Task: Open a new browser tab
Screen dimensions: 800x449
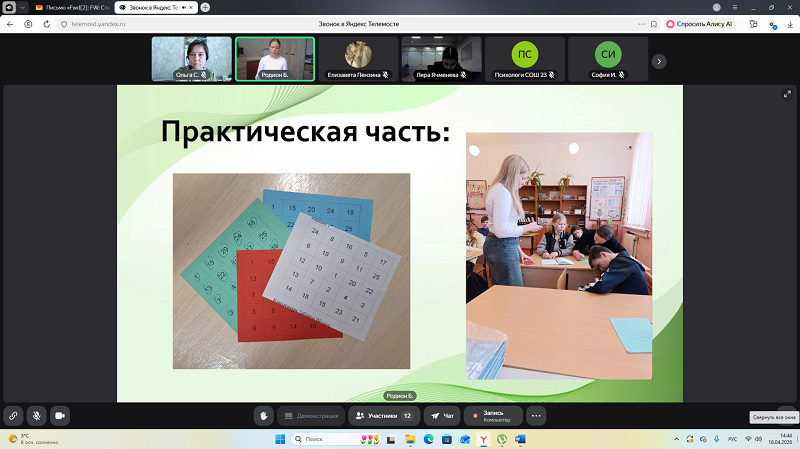Action: (x=205, y=7)
